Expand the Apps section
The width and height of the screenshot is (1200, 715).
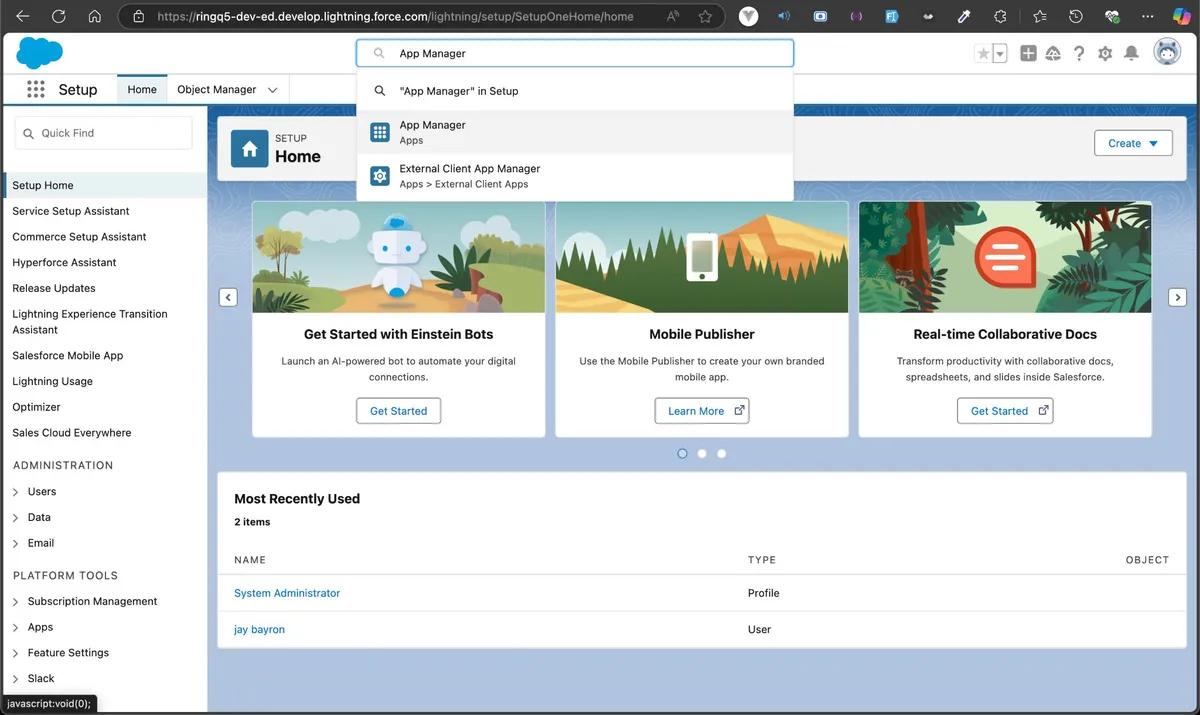click(15, 628)
